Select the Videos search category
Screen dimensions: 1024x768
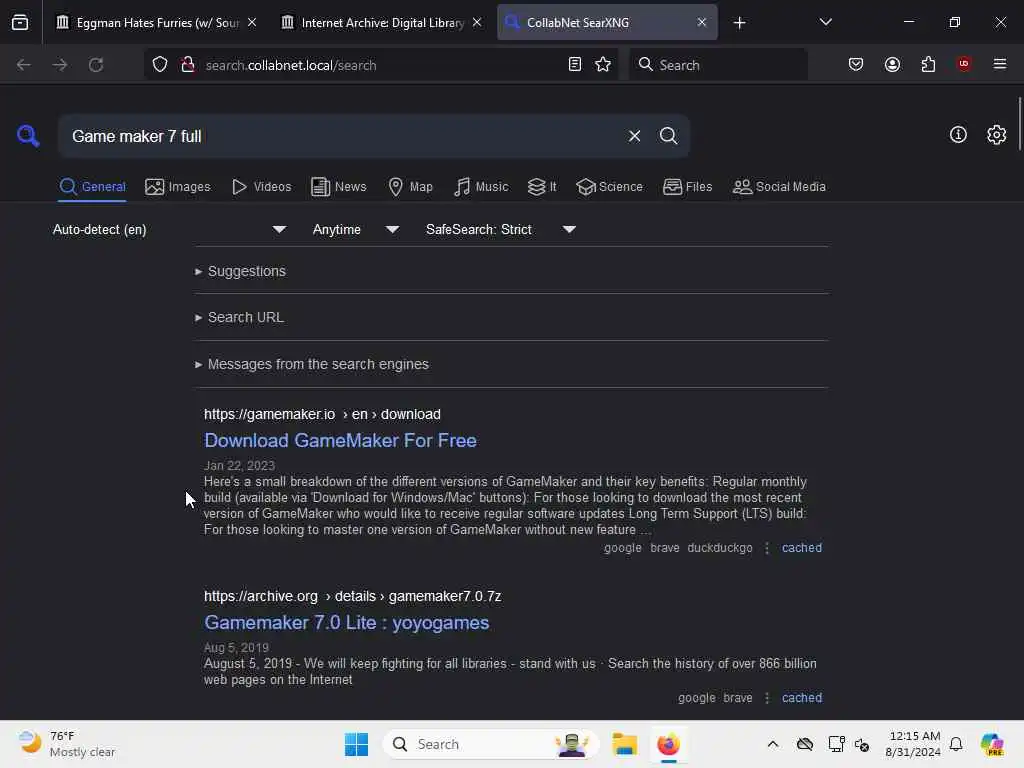point(261,187)
